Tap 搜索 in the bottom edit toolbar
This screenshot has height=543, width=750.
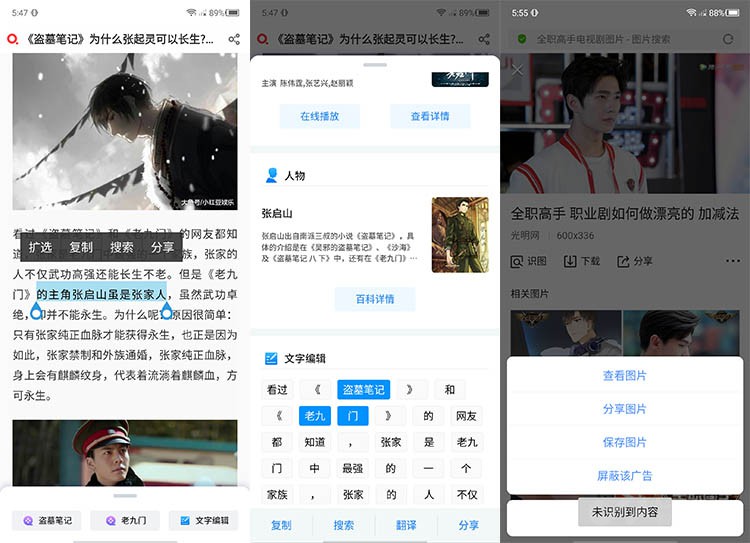pos(344,525)
